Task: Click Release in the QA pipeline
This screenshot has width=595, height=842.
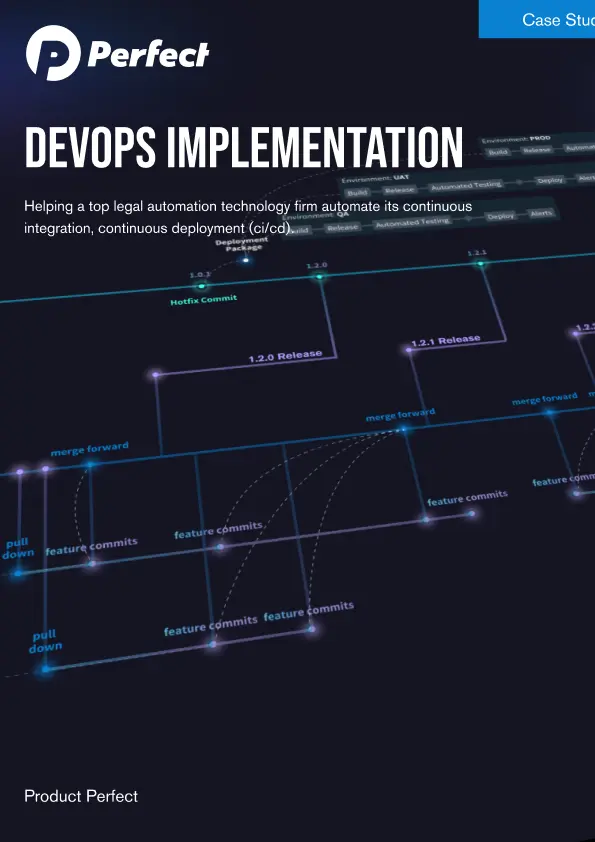Action: (342, 228)
